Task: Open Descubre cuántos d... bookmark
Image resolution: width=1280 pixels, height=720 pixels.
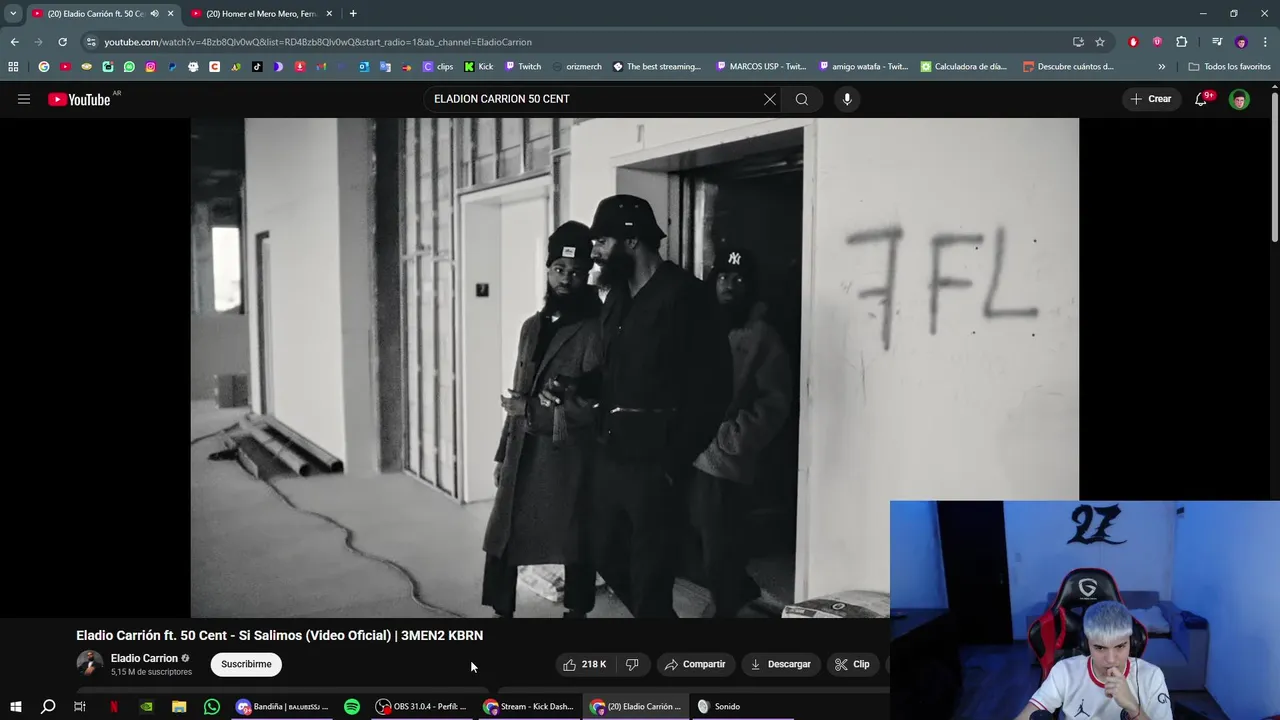Action: tap(1068, 67)
